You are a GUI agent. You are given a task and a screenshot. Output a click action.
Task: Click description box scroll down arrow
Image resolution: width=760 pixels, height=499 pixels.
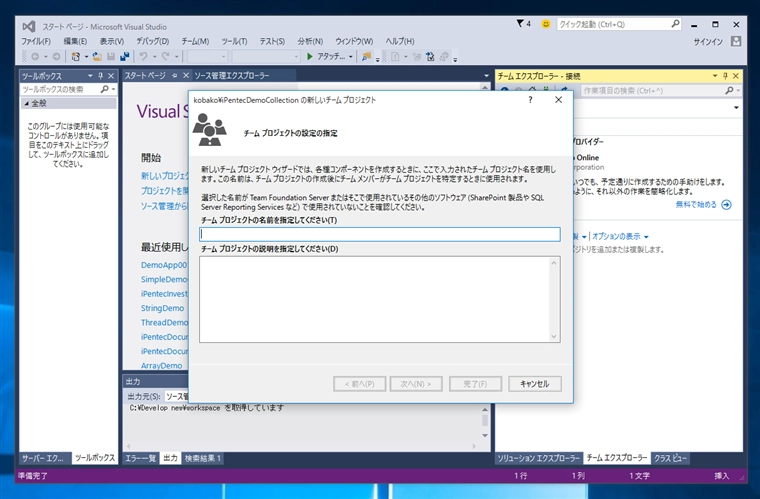554,336
